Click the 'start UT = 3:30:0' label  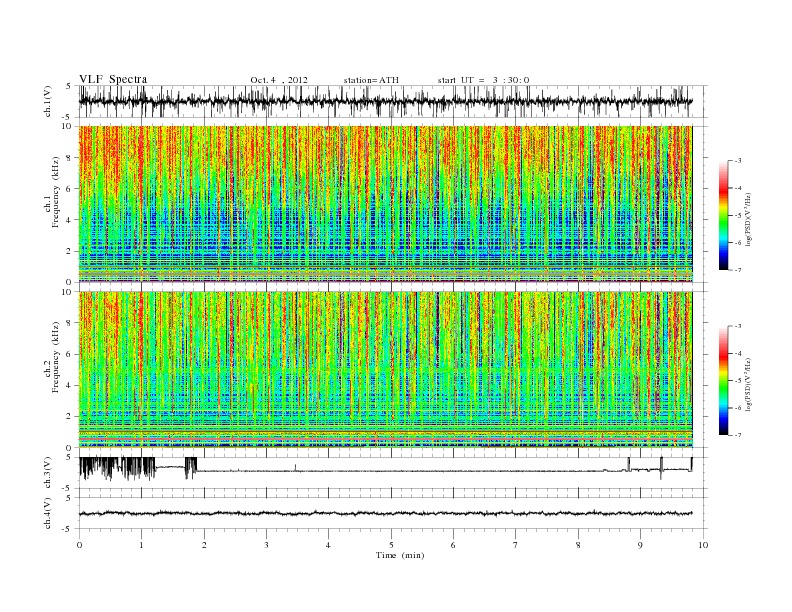(x=483, y=80)
